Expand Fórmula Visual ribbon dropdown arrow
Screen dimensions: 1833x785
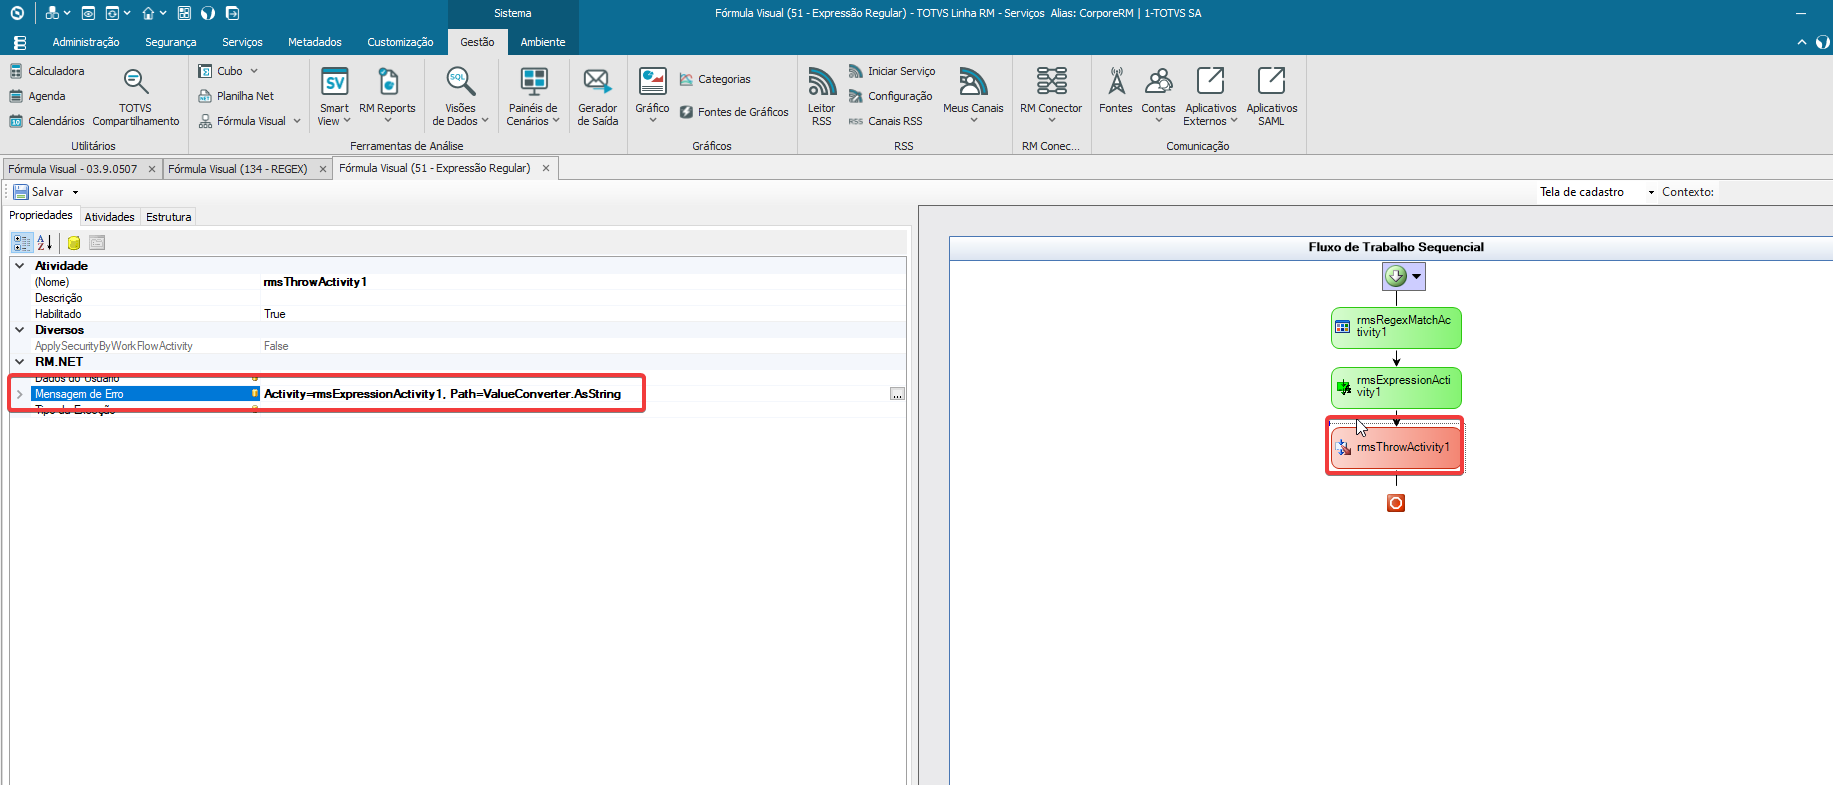pos(297,121)
